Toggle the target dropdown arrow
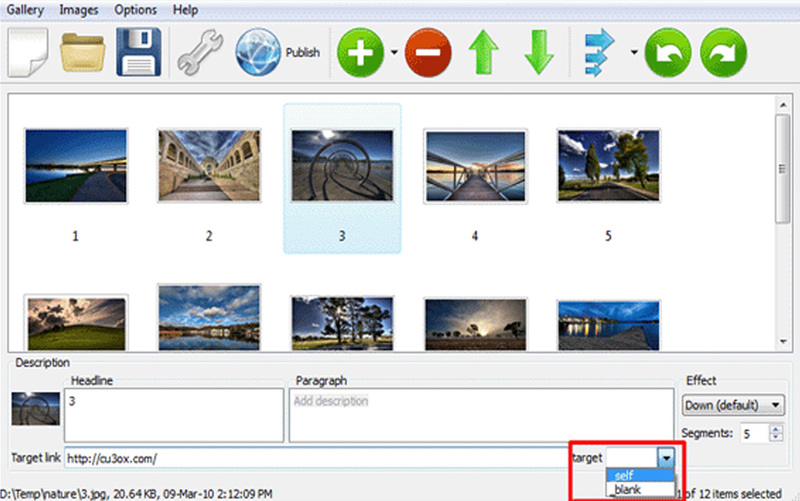Viewport: 800px width, 501px height. click(x=666, y=458)
